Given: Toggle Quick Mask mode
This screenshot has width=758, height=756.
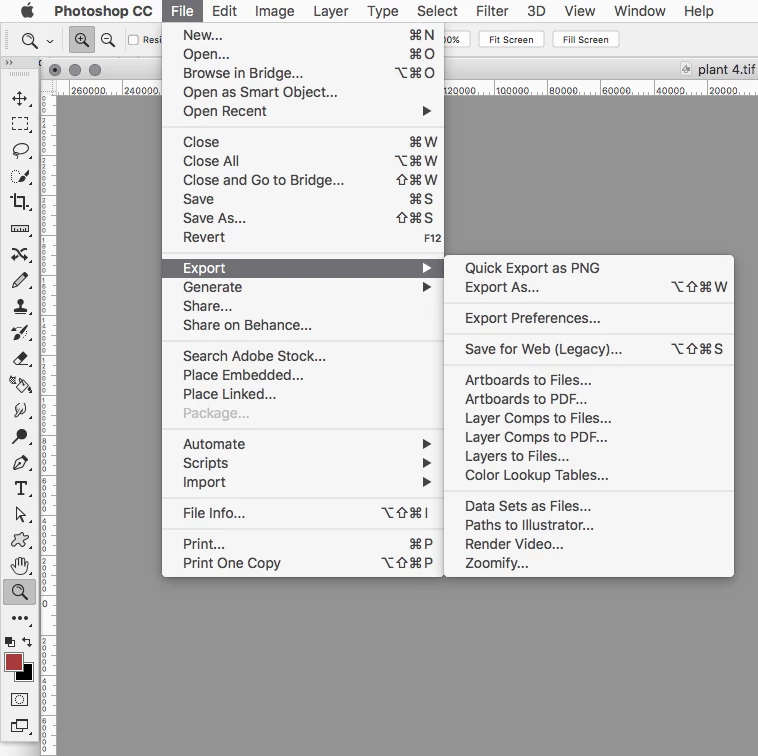Looking at the screenshot, I should click(19, 699).
